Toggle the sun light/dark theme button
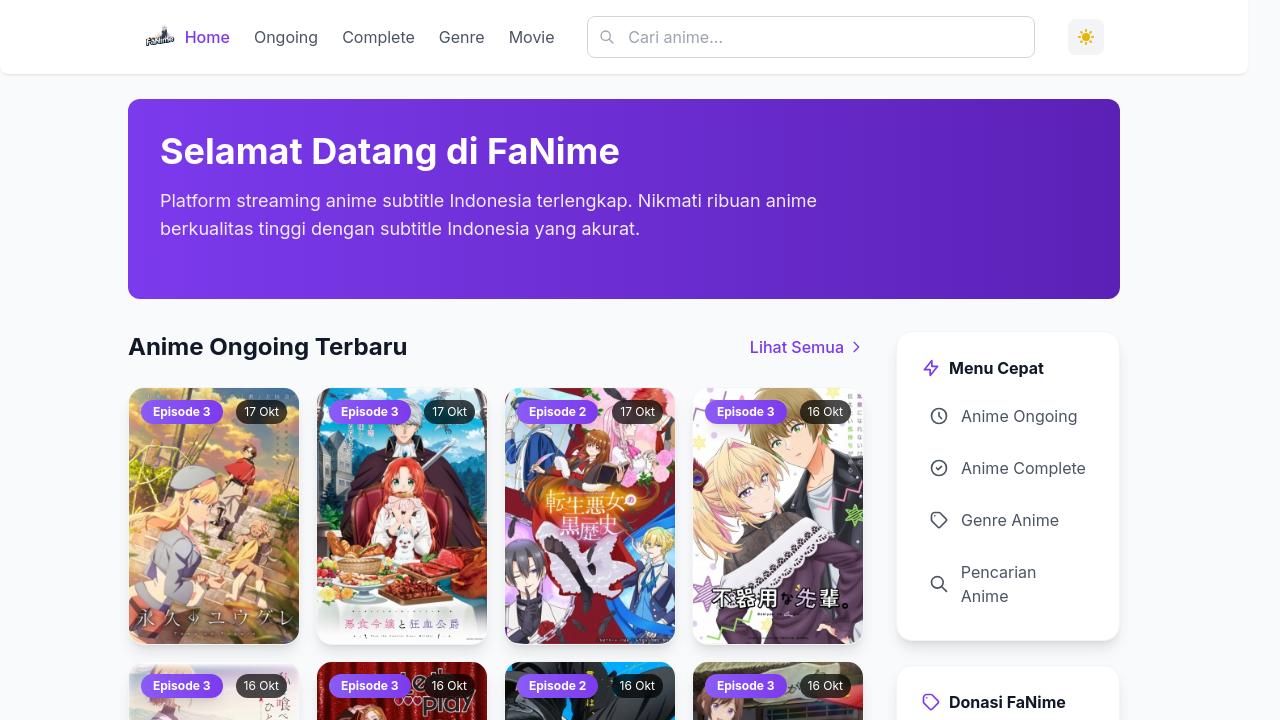This screenshot has width=1280, height=720. click(x=1085, y=37)
